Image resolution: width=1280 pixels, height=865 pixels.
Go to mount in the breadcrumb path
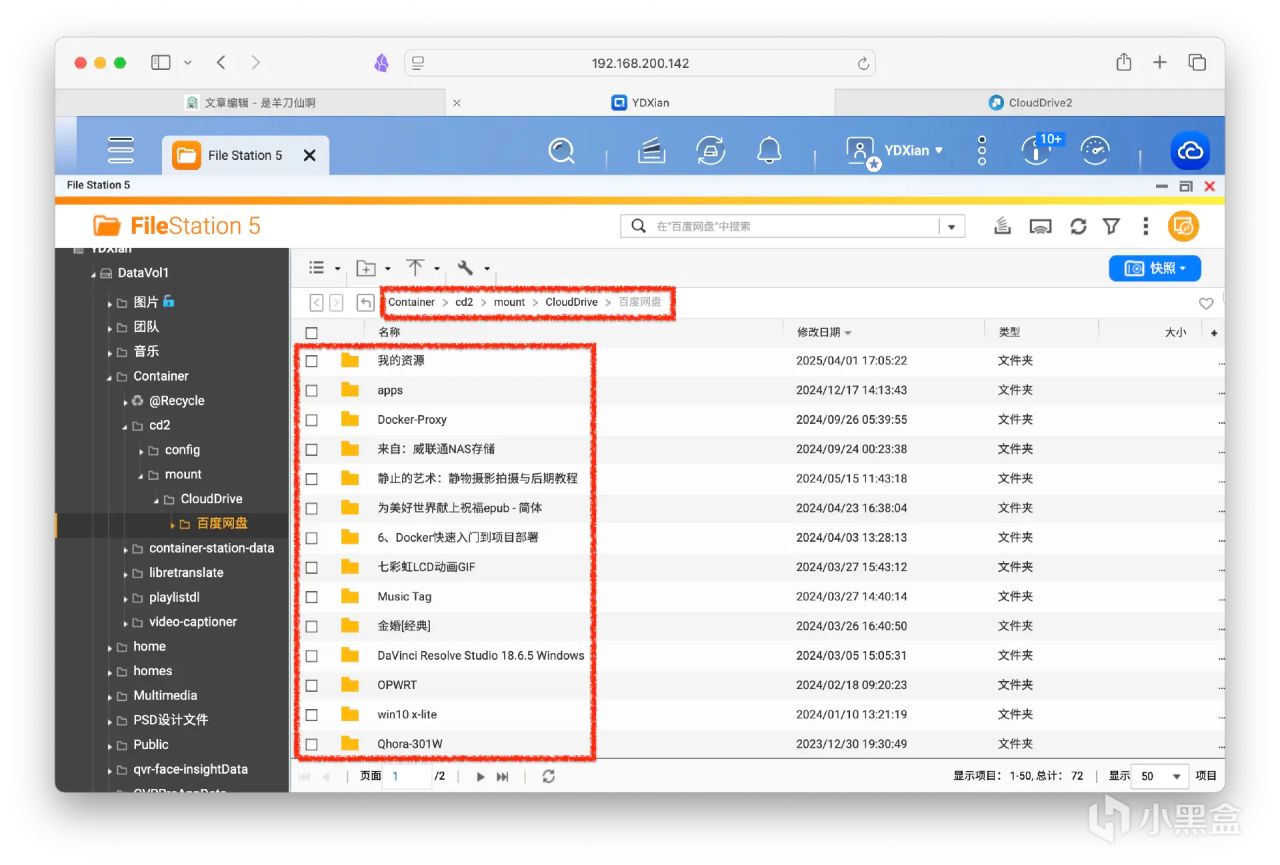(x=509, y=302)
